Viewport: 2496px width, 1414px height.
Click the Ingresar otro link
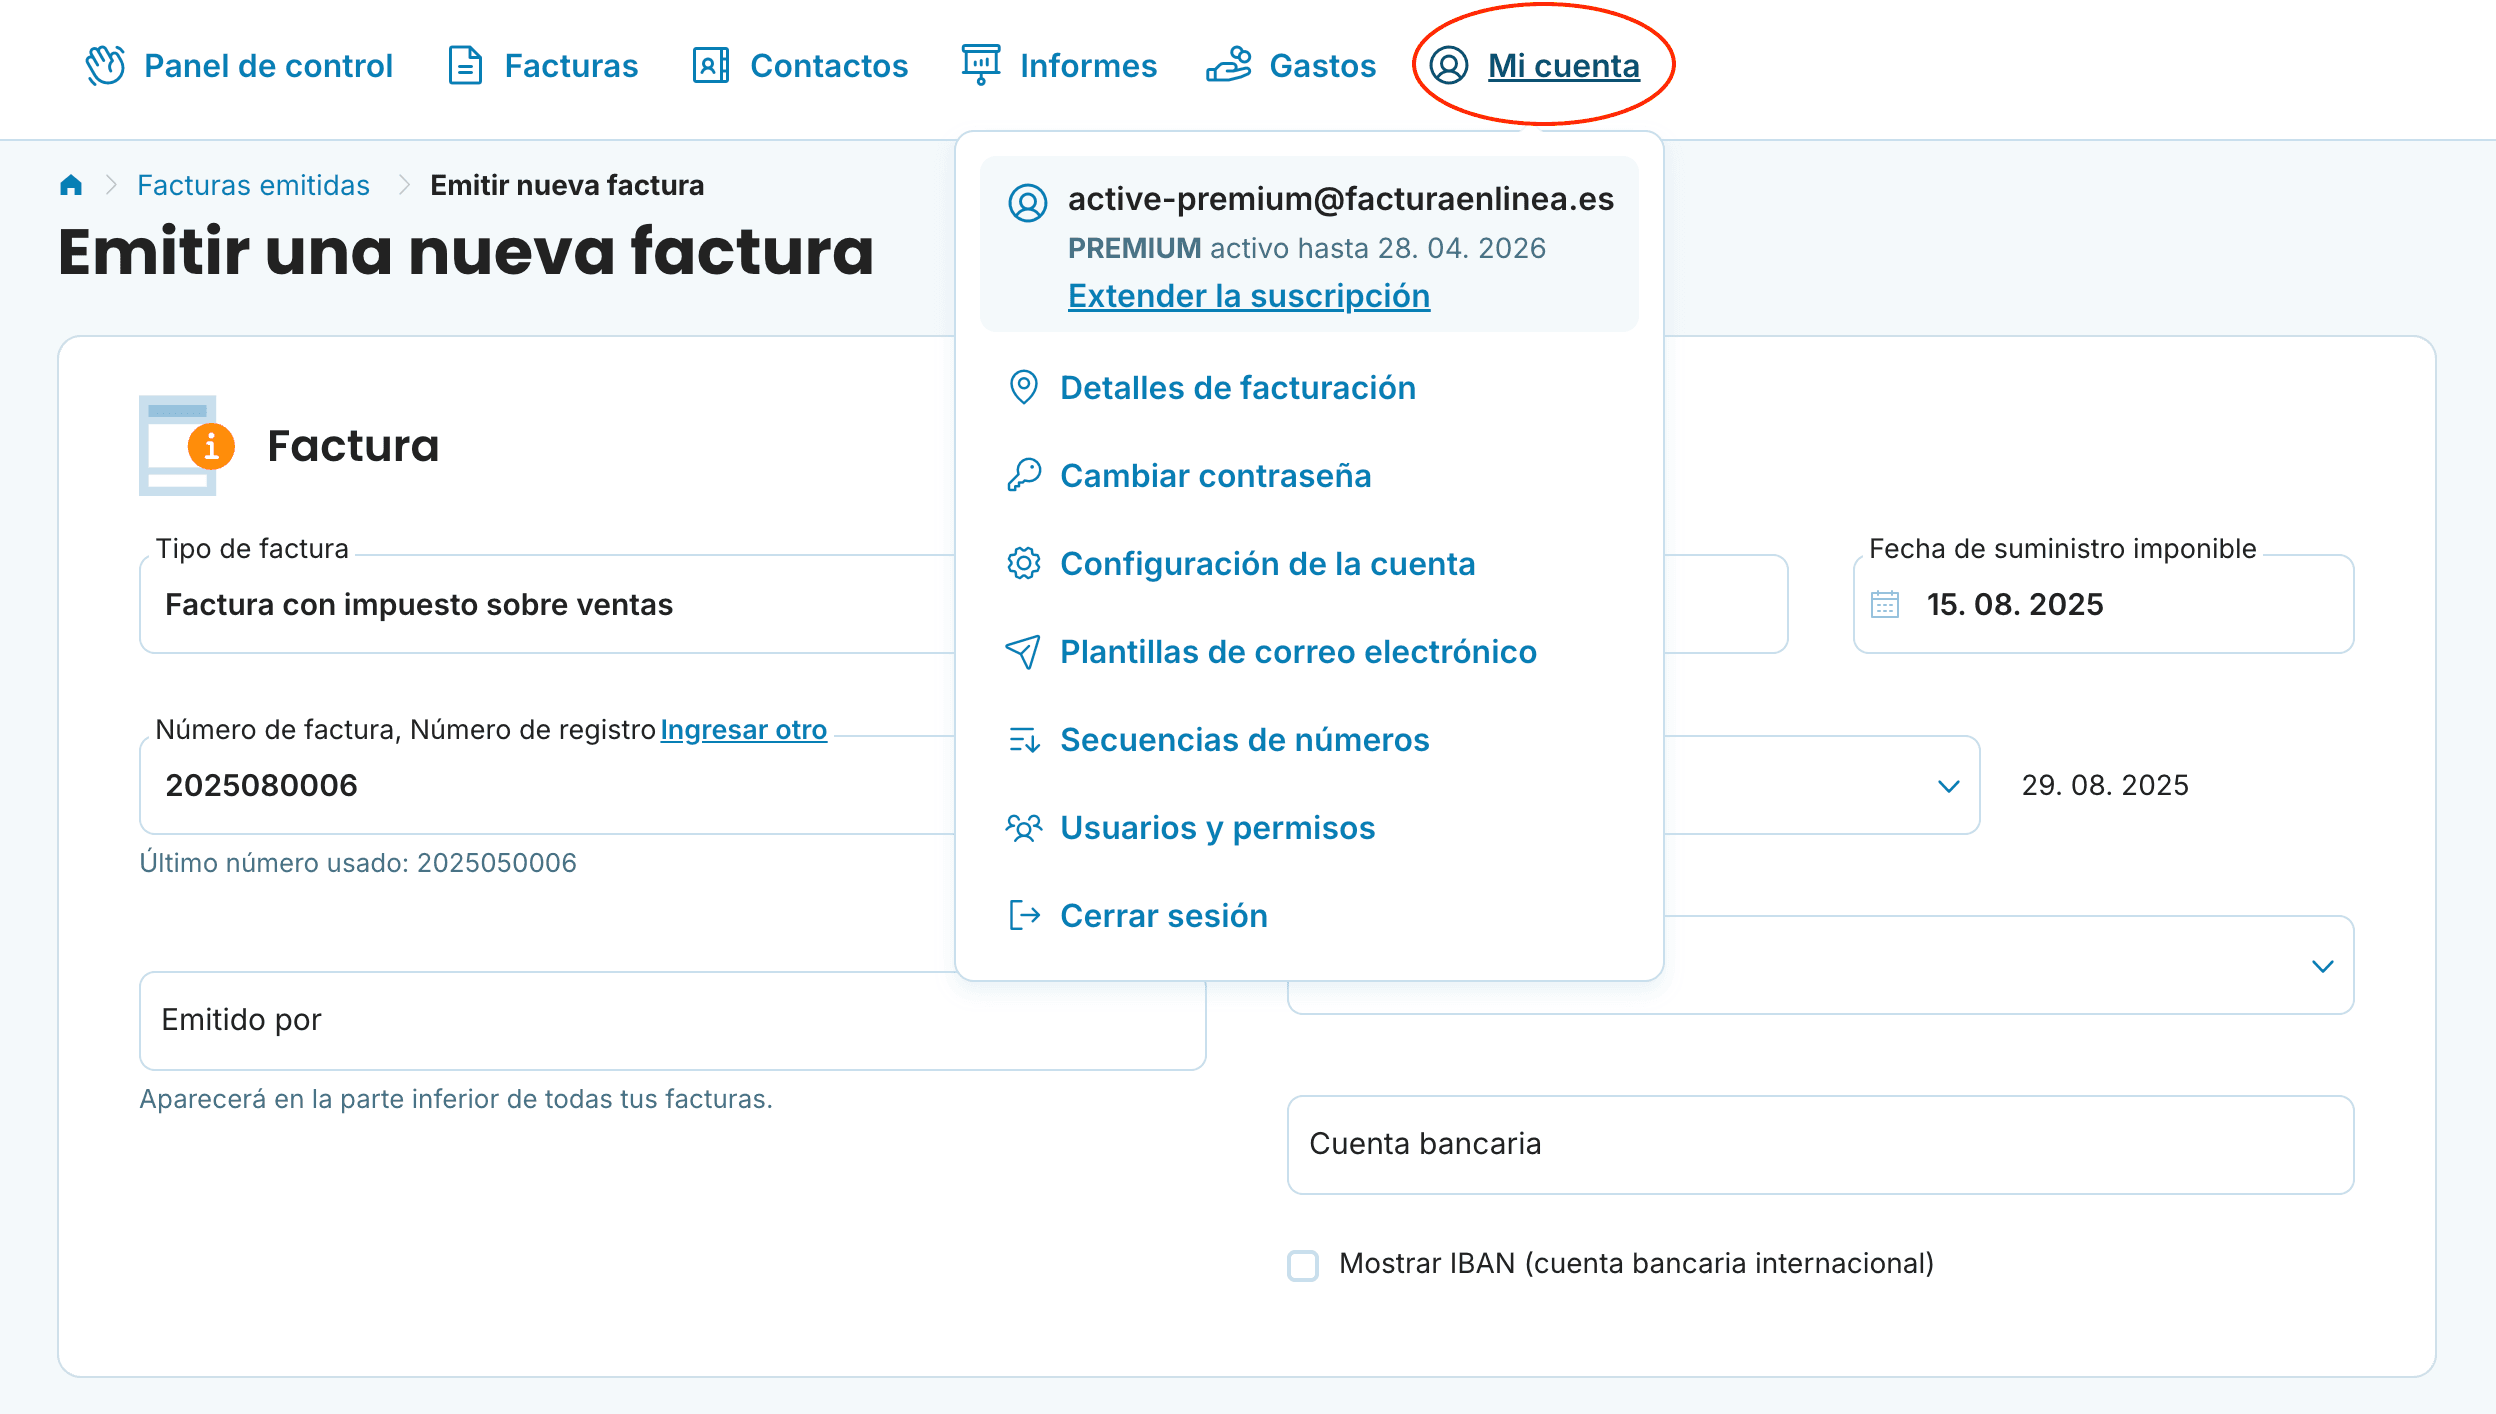744,729
